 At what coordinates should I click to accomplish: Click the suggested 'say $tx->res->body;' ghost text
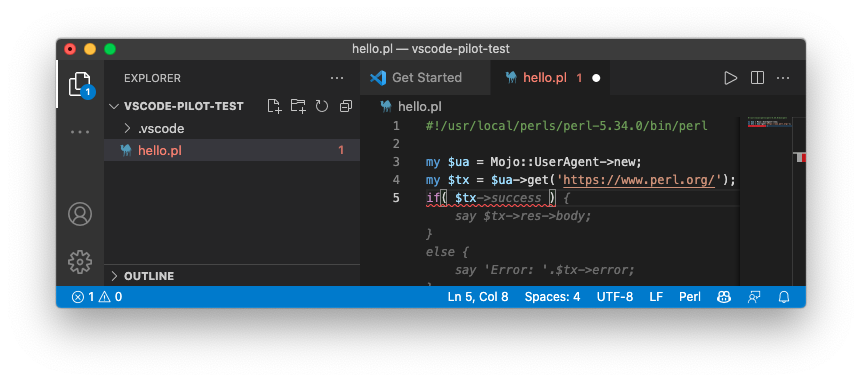tap(523, 216)
